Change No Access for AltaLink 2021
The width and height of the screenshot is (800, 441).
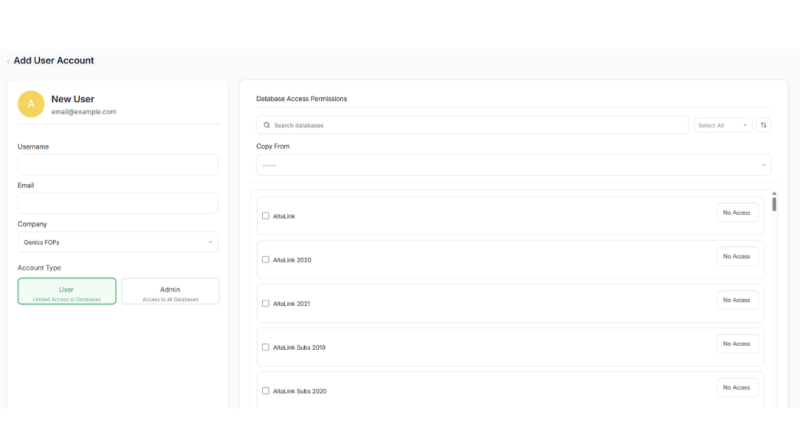tap(737, 300)
